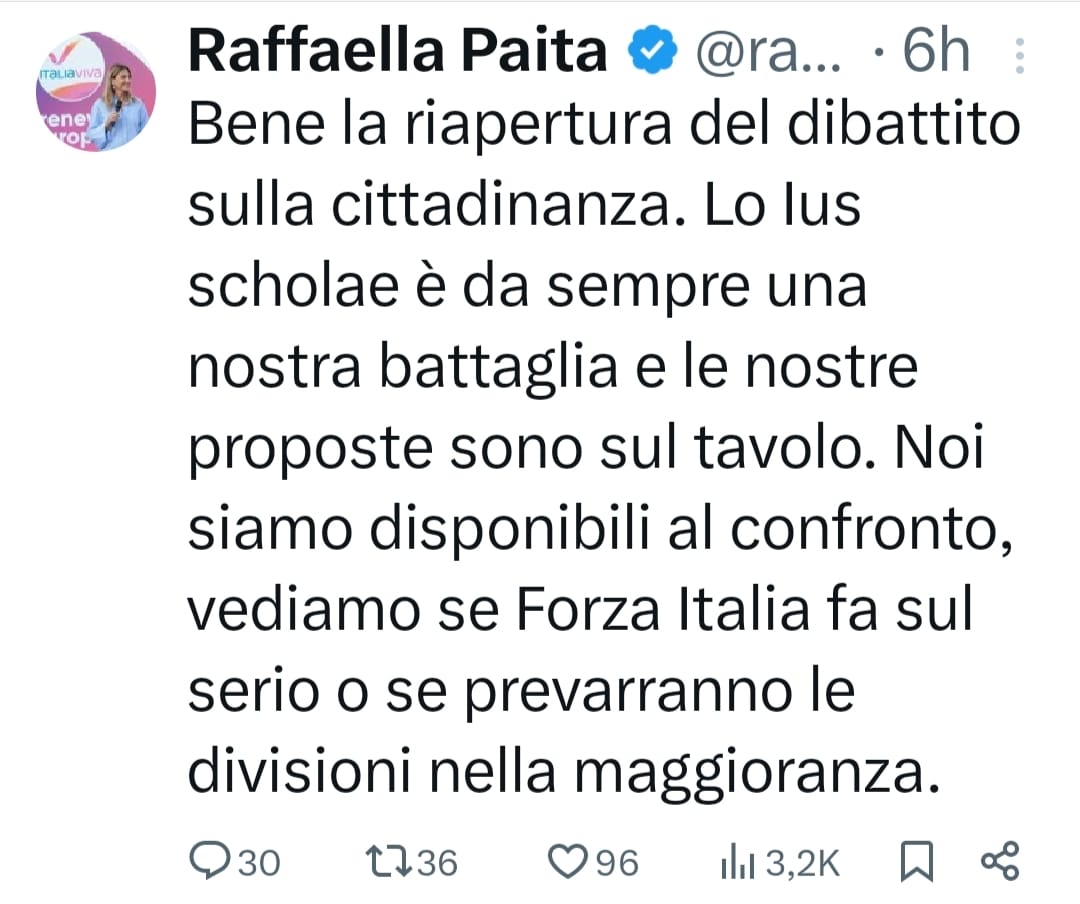Screen dimensions: 1080x904
Task: Click the tweet's opening line 'Bene la riapertura'
Action: pos(400,127)
